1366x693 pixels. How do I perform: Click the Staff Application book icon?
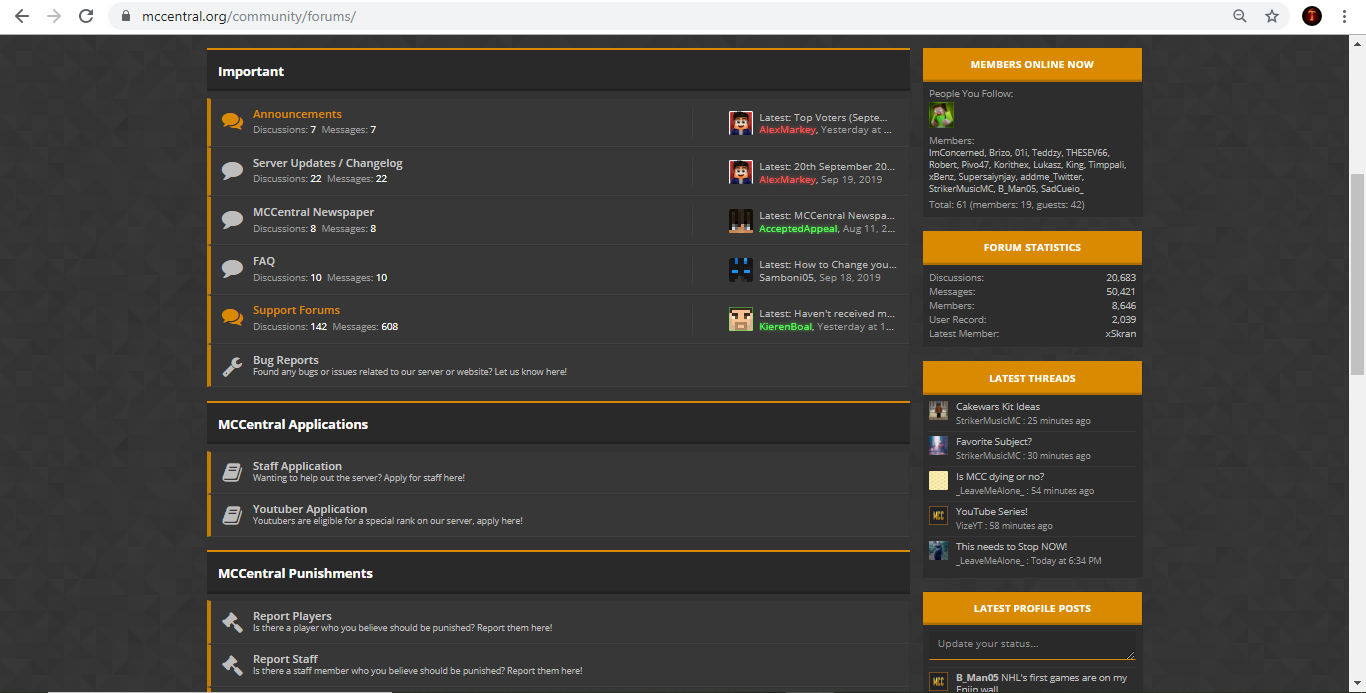point(232,472)
